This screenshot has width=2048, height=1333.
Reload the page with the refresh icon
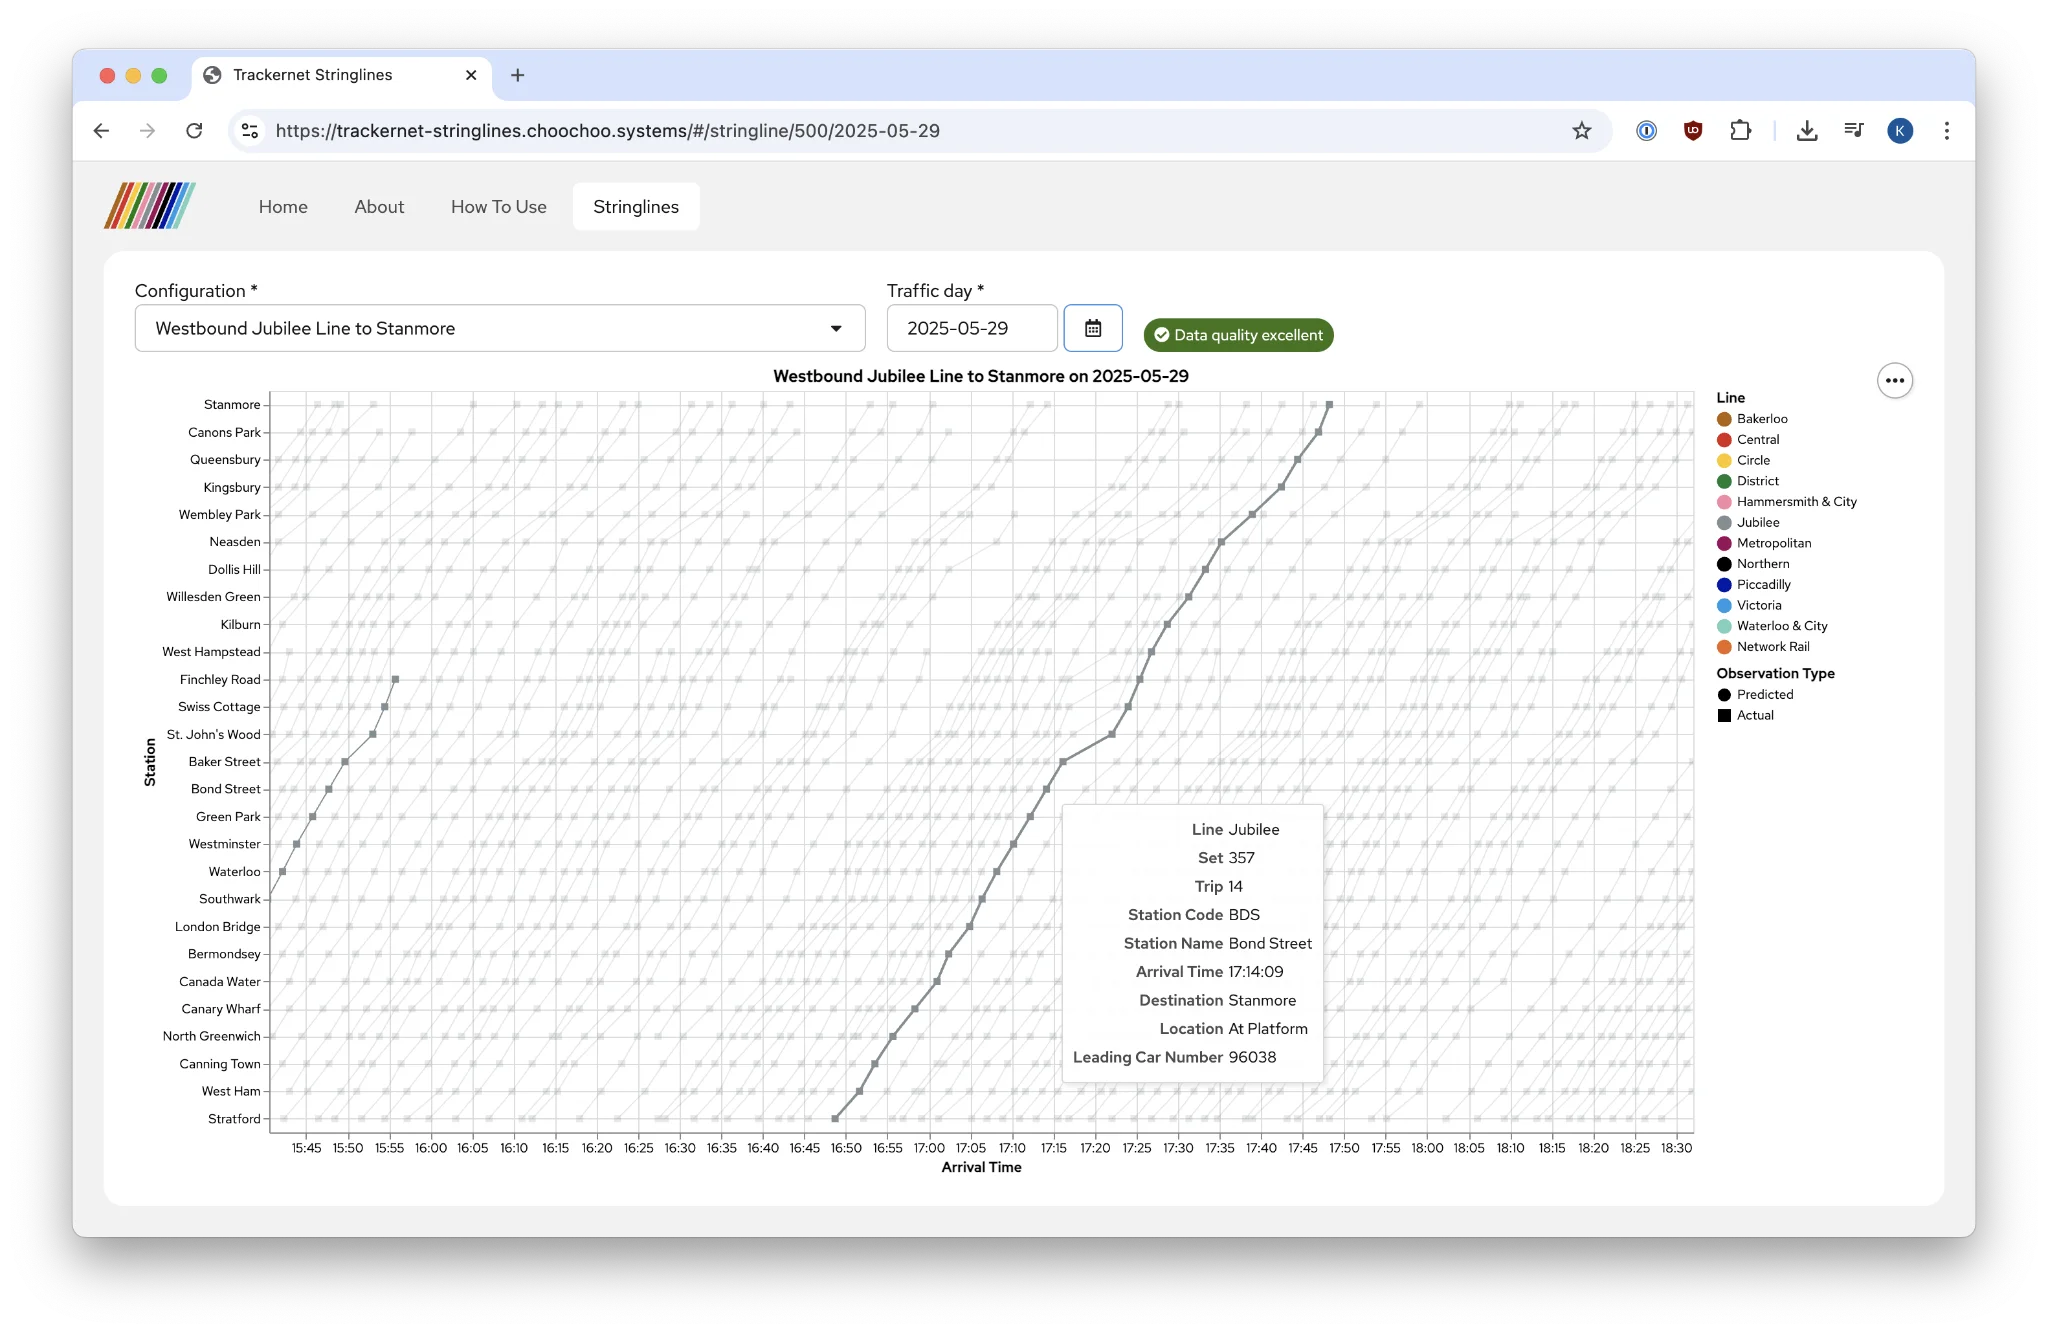click(194, 131)
